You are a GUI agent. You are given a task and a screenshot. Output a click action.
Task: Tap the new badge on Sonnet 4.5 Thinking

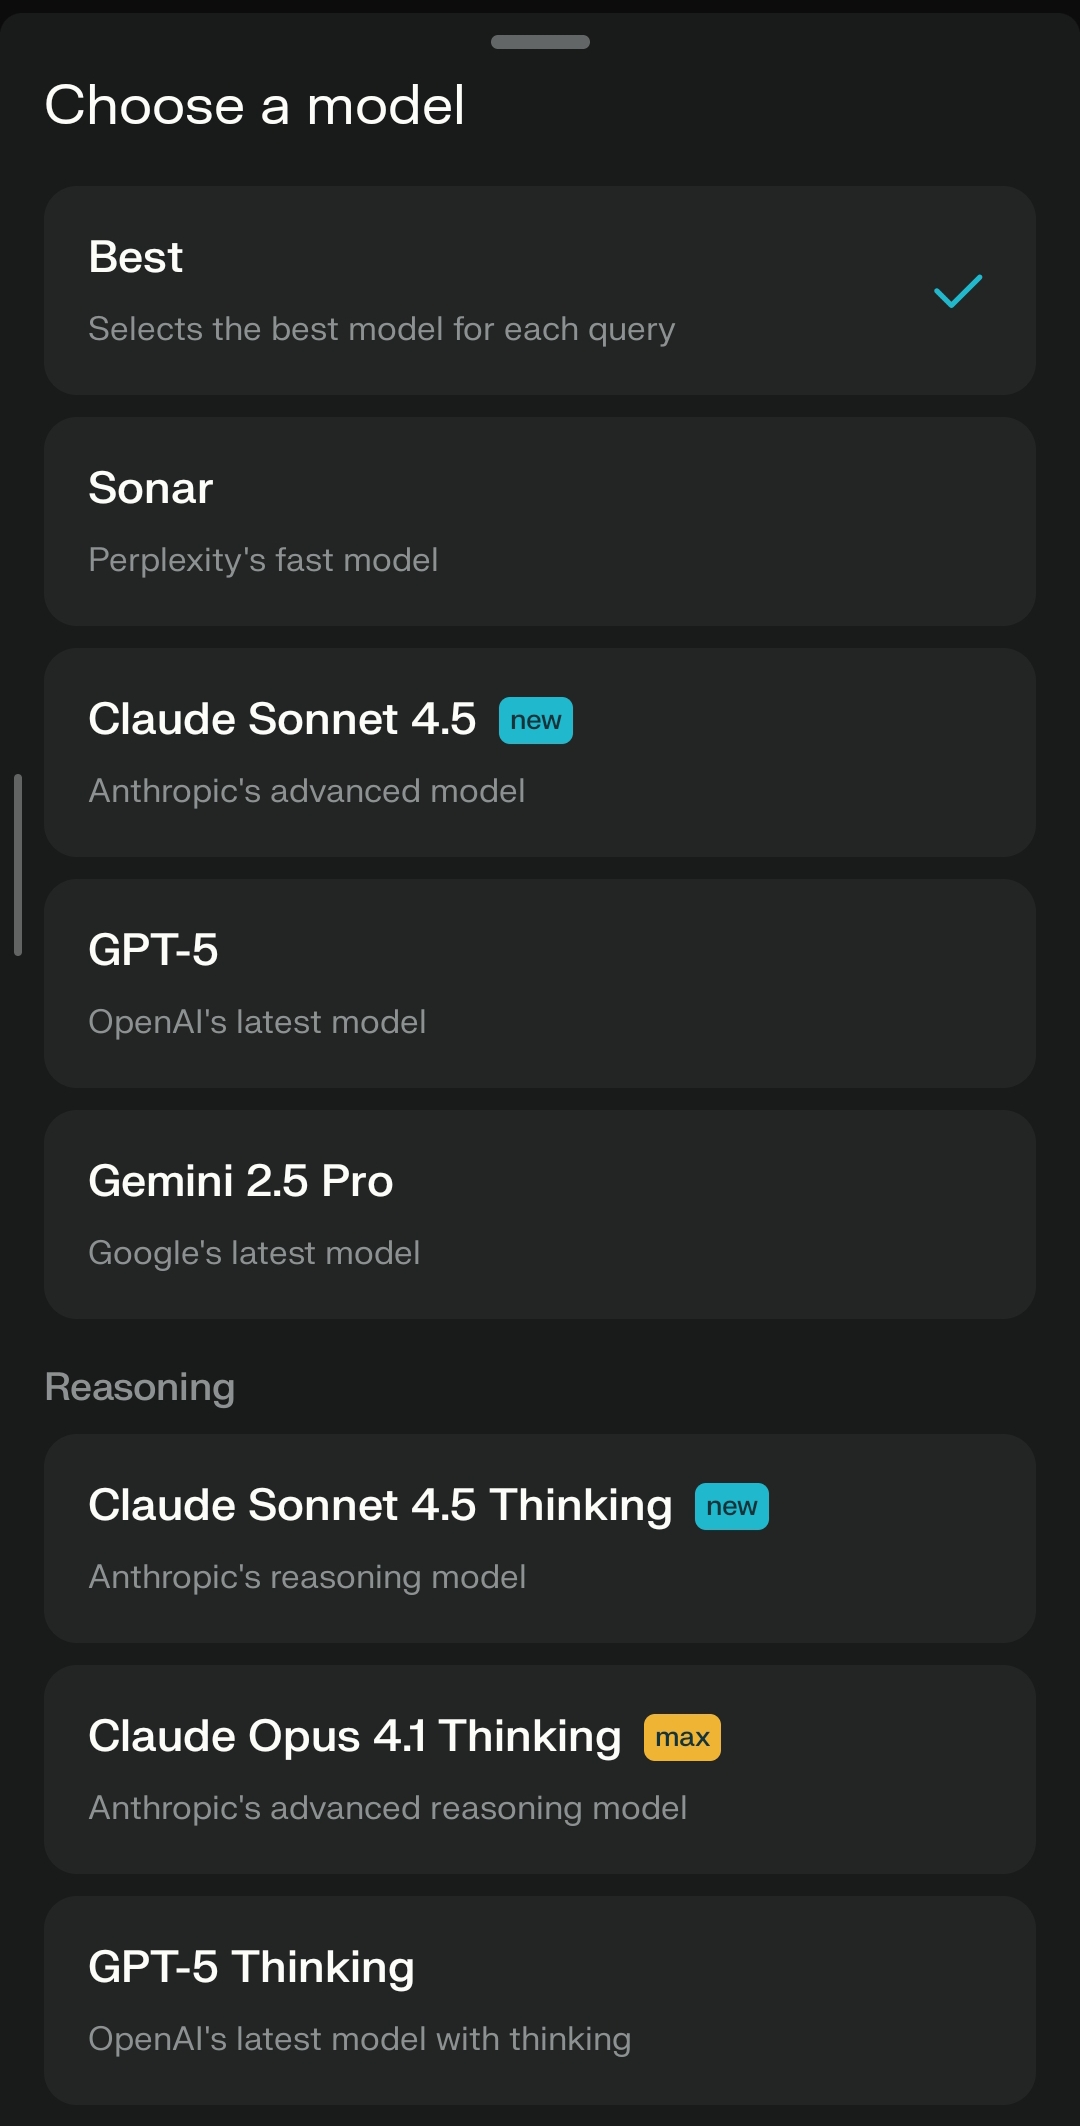[x=732, y=1507]
